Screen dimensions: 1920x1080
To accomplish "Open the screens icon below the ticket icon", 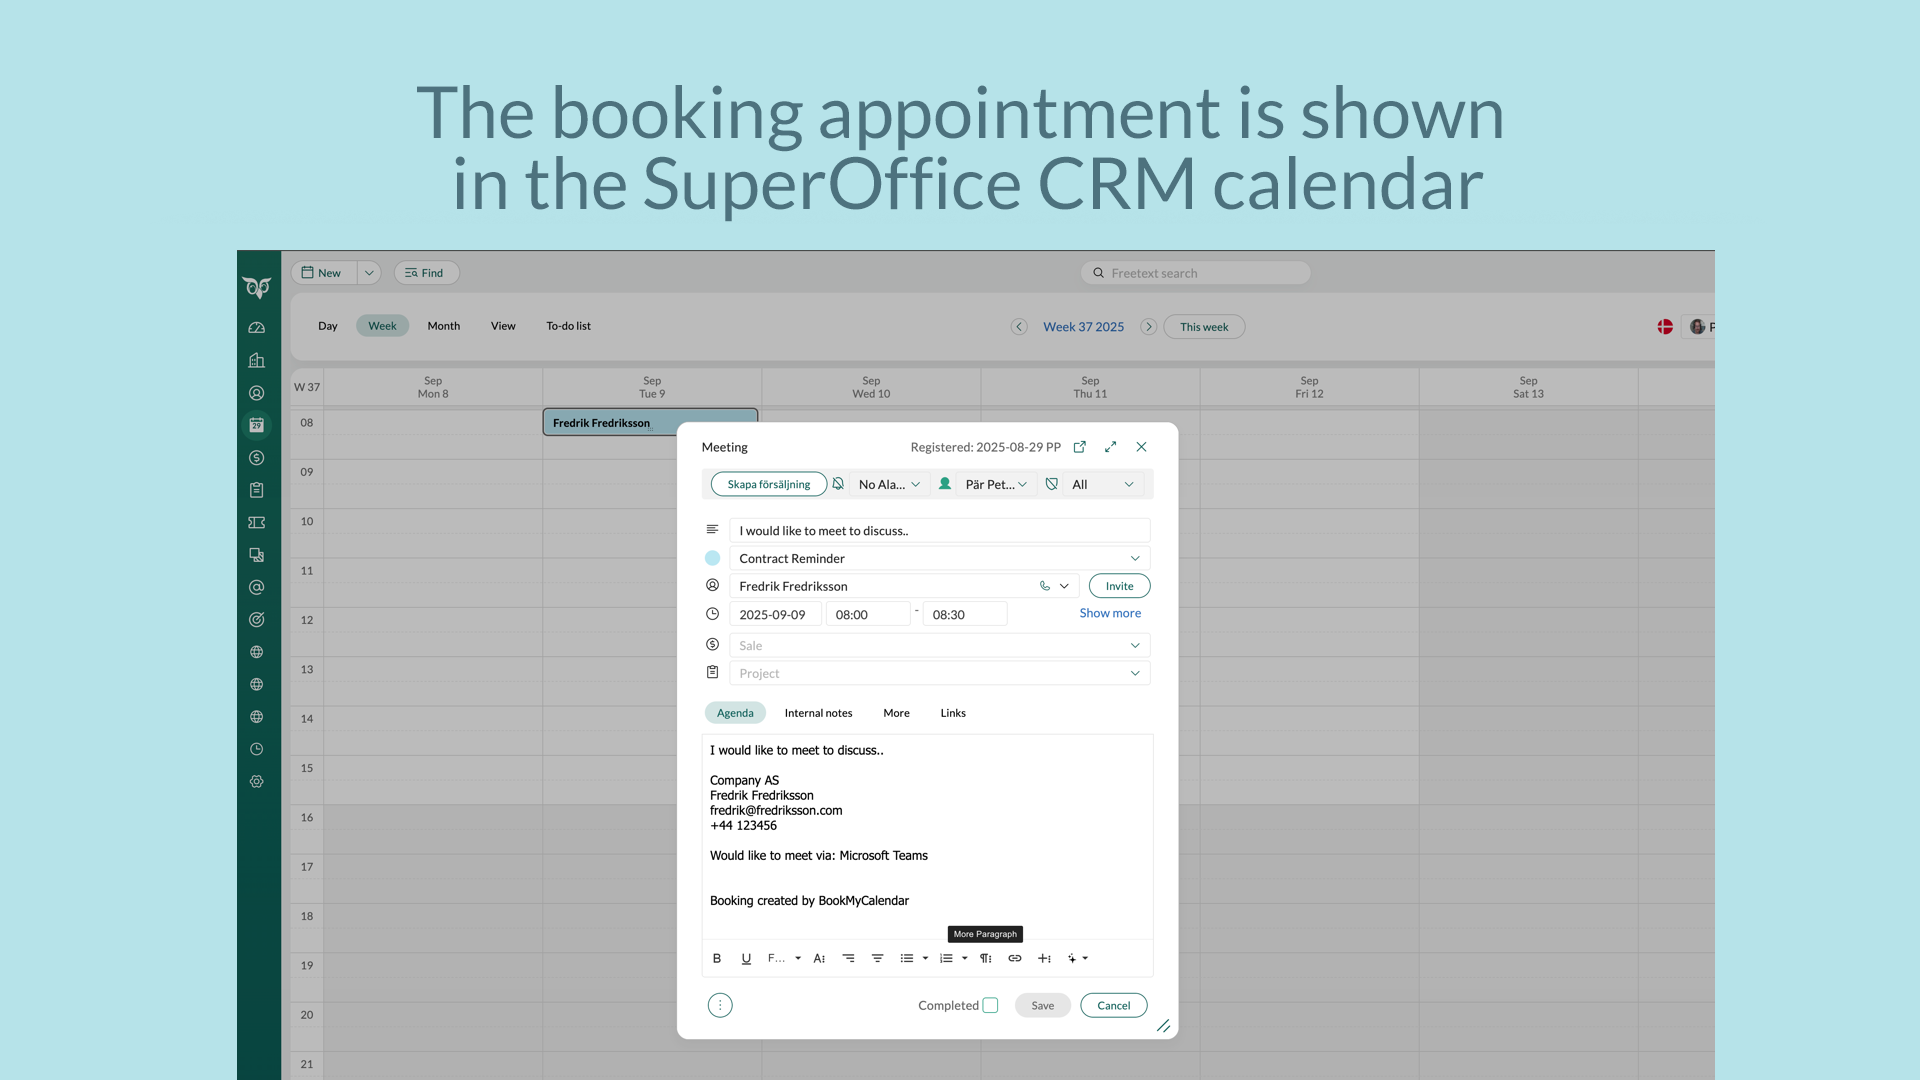I will (257, 555).
